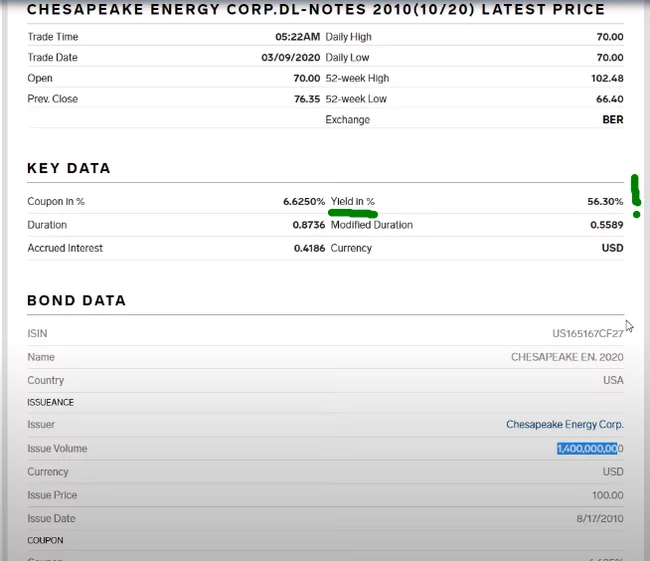Click the CHESAPEAKE EN. 2020 name value
Screen dimensions: 650x561
567,357
